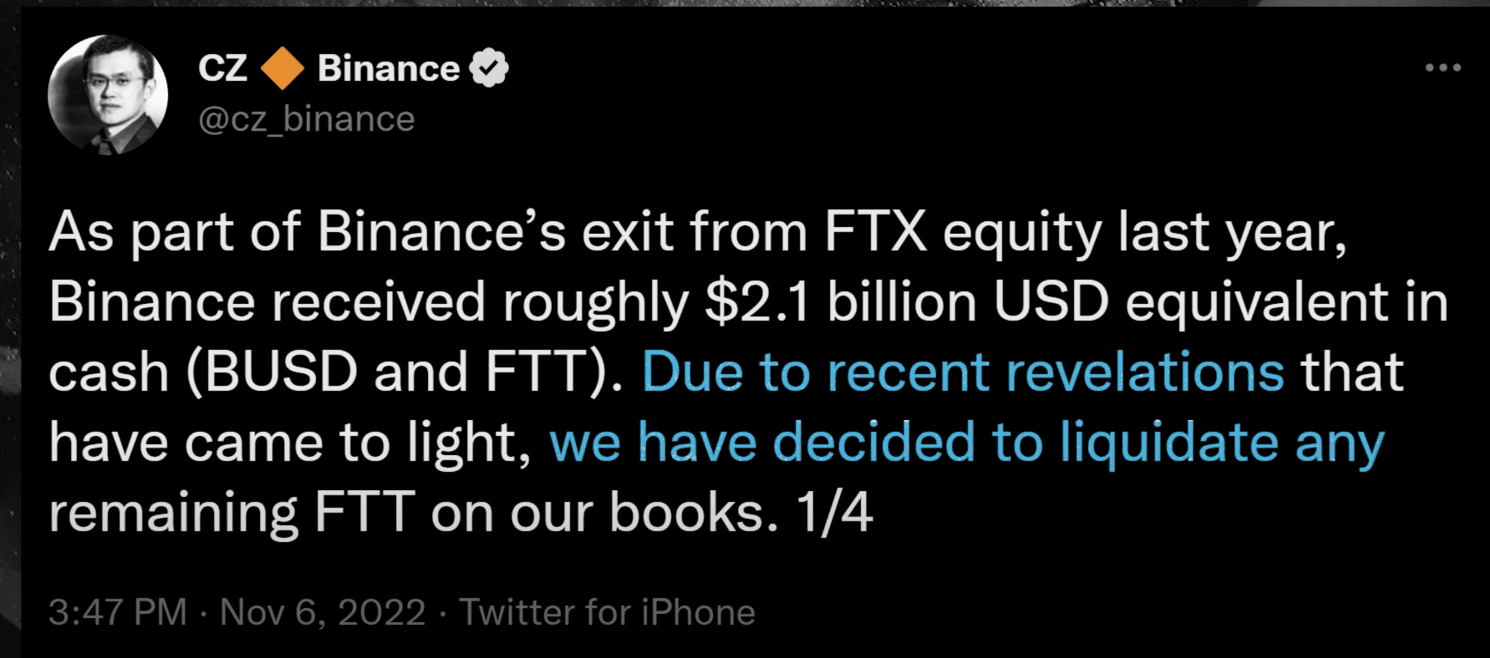
Task: Click the orange diamond emoji in name
Action: pos(282,69)
